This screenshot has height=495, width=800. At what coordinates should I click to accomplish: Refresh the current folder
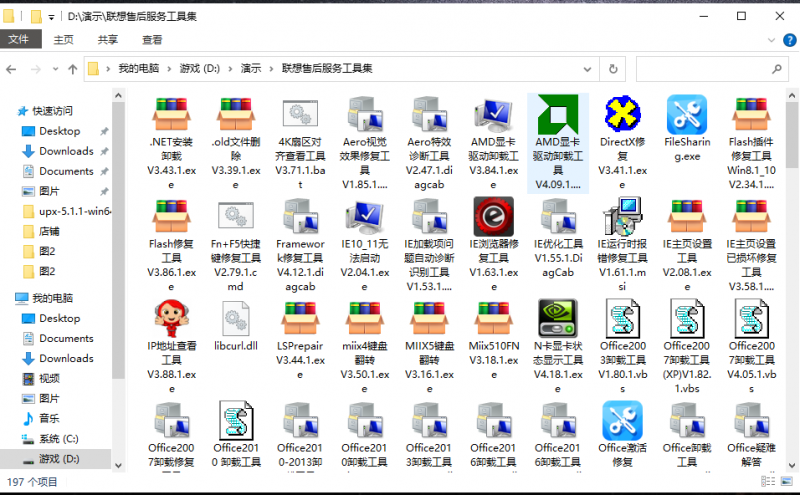pos(613,69)
